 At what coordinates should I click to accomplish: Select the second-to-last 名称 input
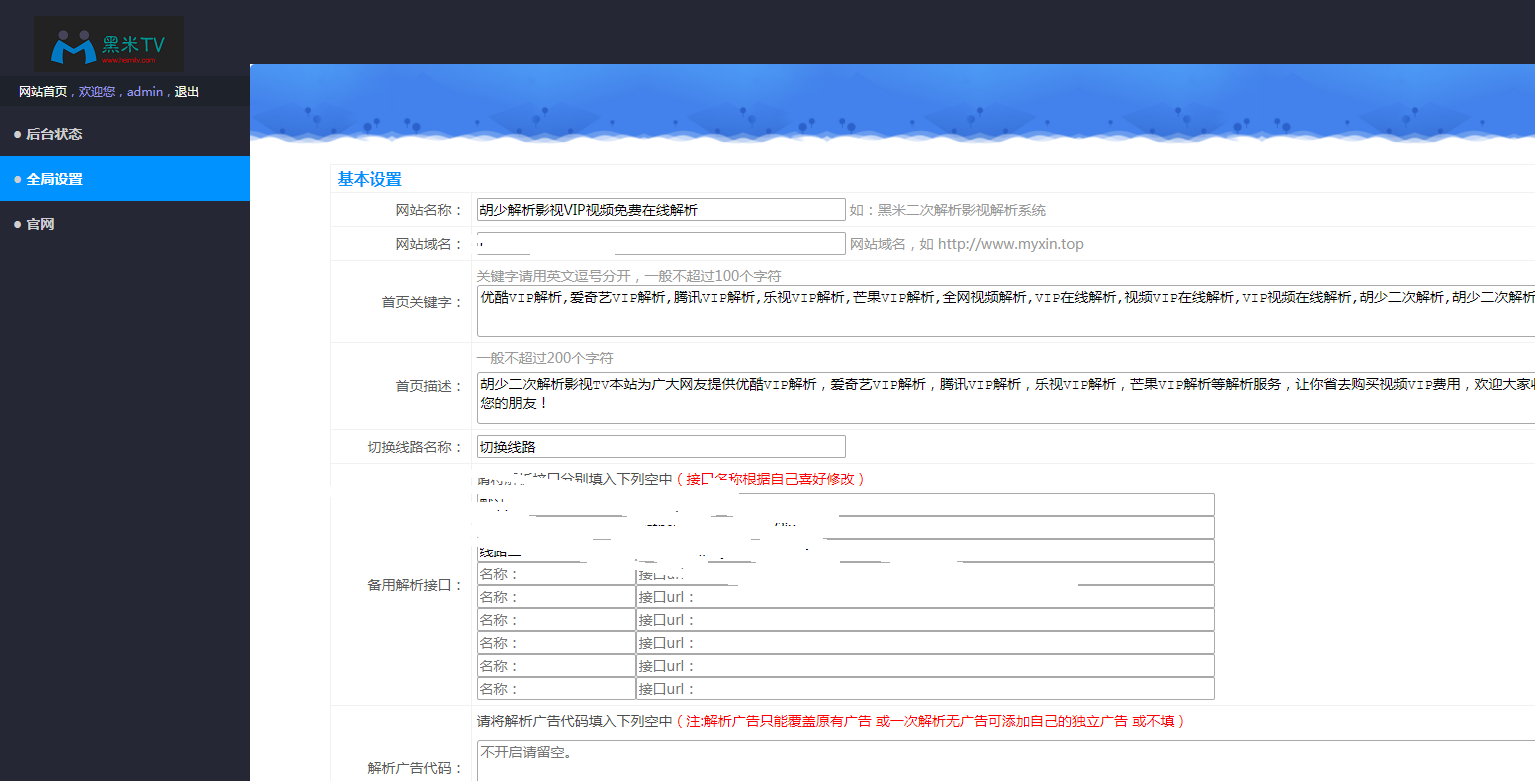coord(556,666)
